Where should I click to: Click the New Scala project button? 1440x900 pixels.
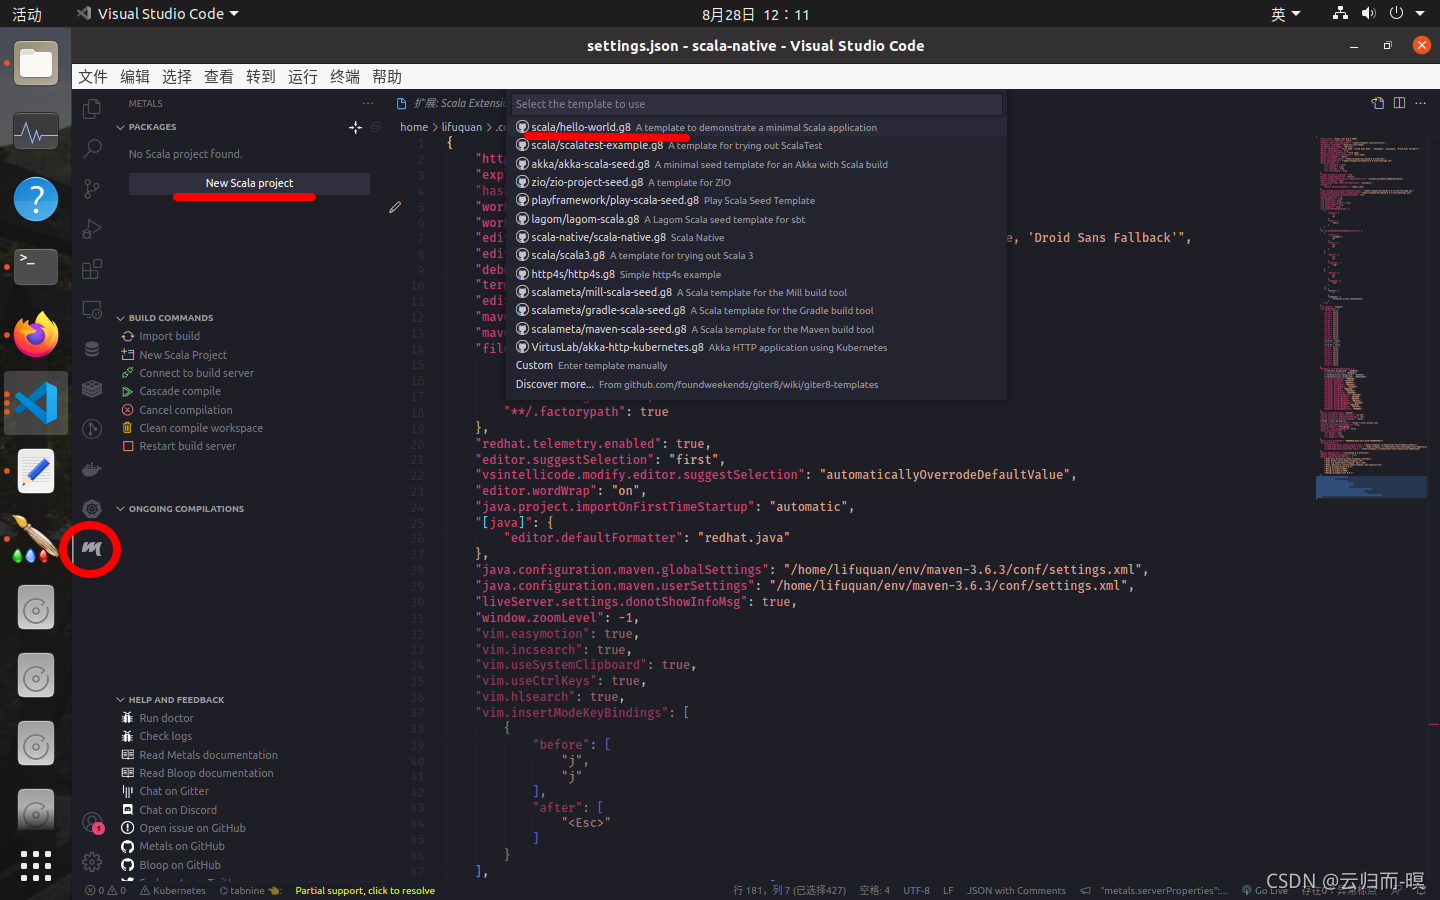(248, 183)
